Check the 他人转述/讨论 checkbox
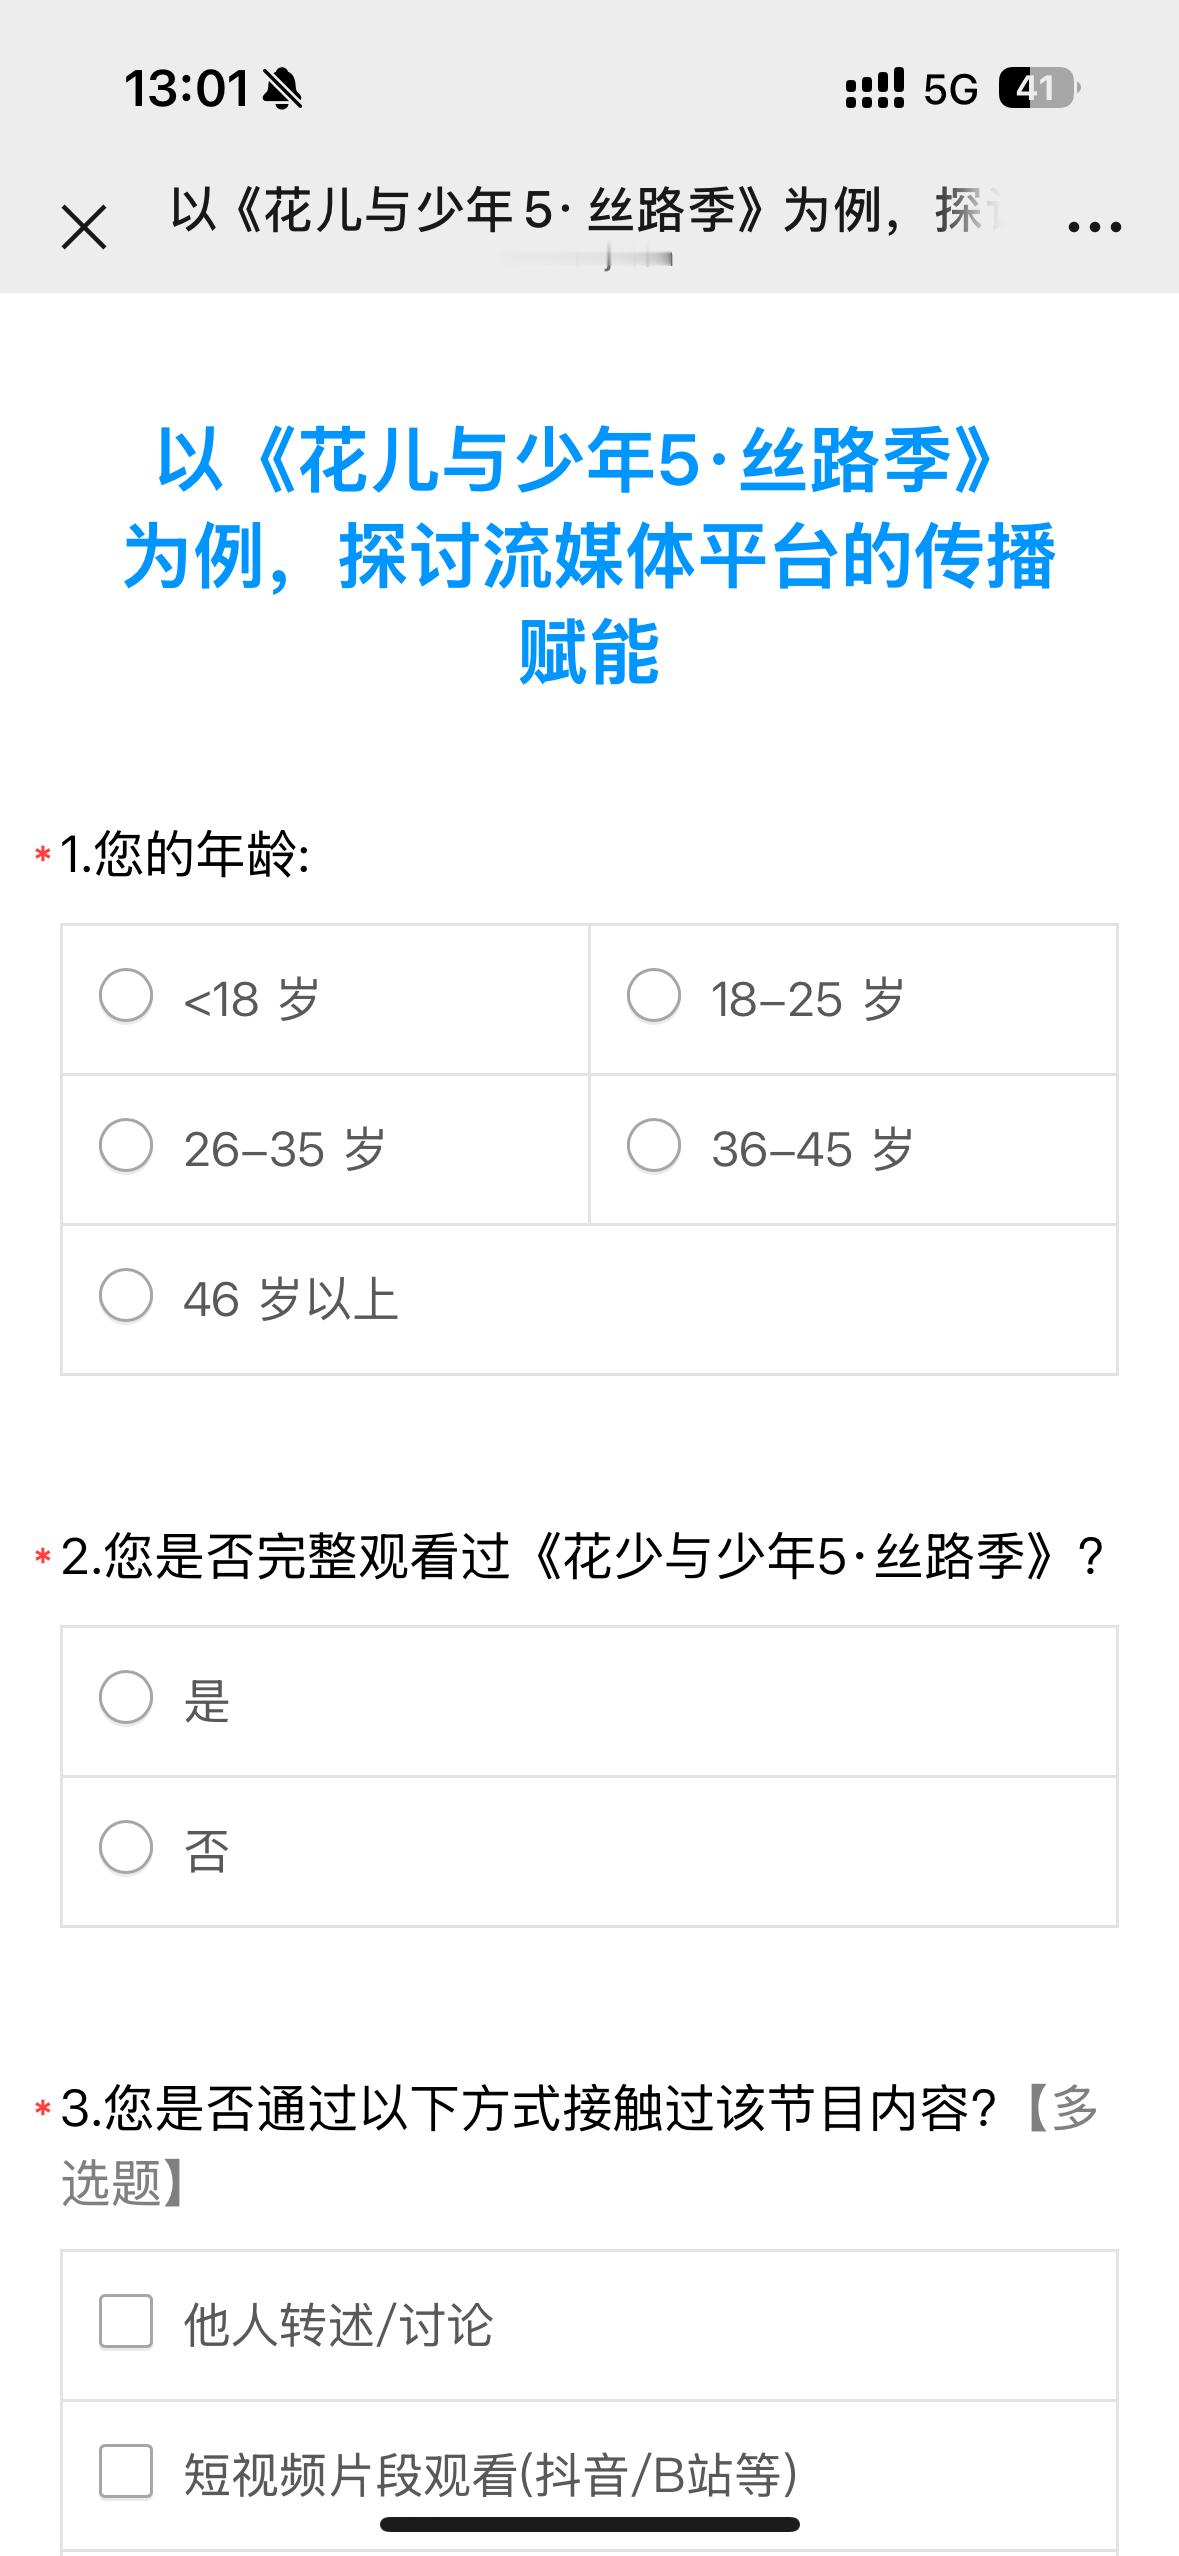The image size is (1179, 2556). pos(126,2321)
